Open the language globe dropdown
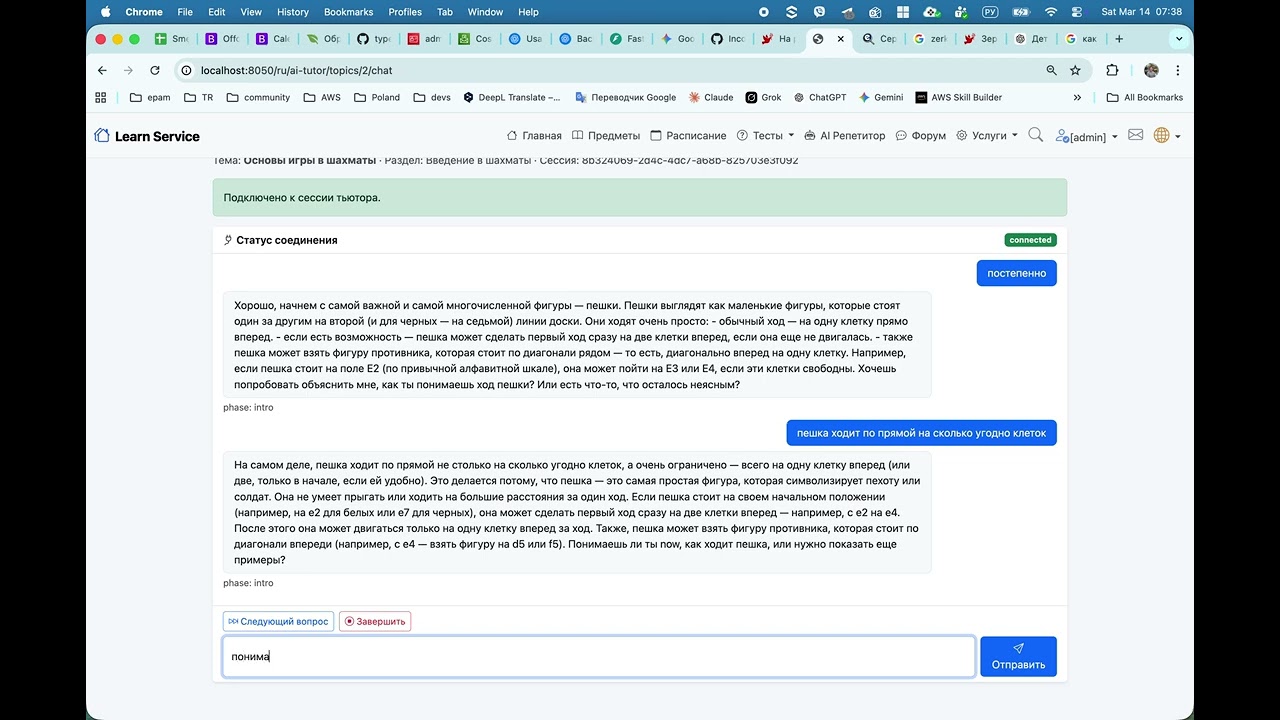The image size is (1280, 720). click(x=1167, y=136)
